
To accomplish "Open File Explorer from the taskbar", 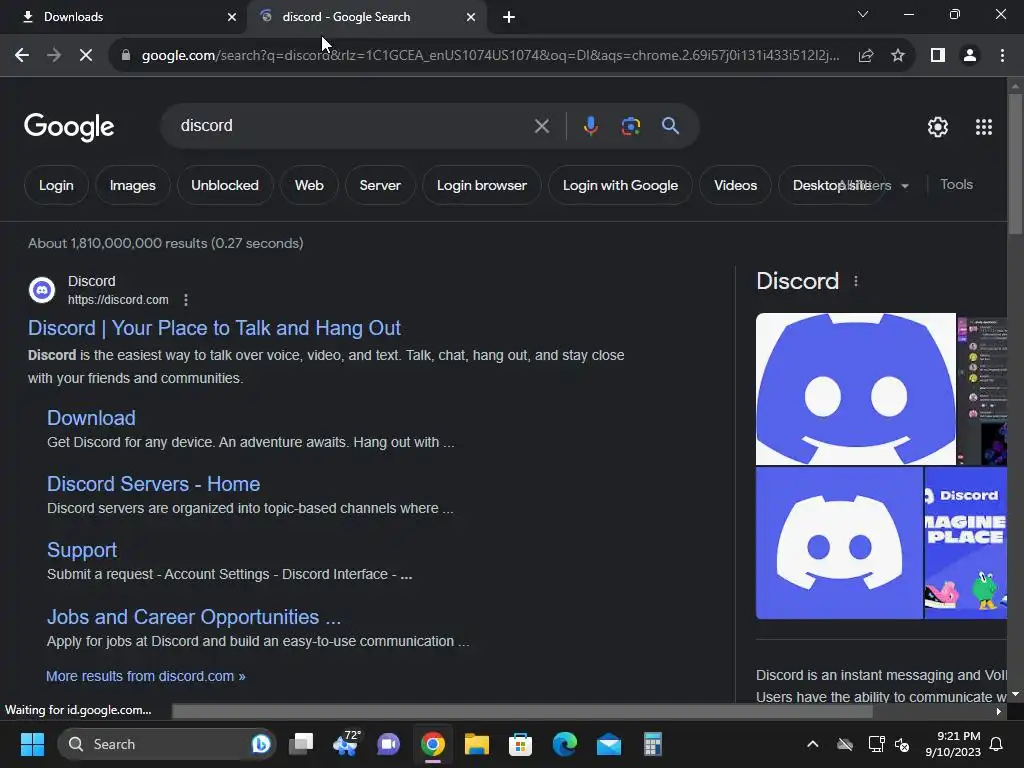I will pos(477,744).
